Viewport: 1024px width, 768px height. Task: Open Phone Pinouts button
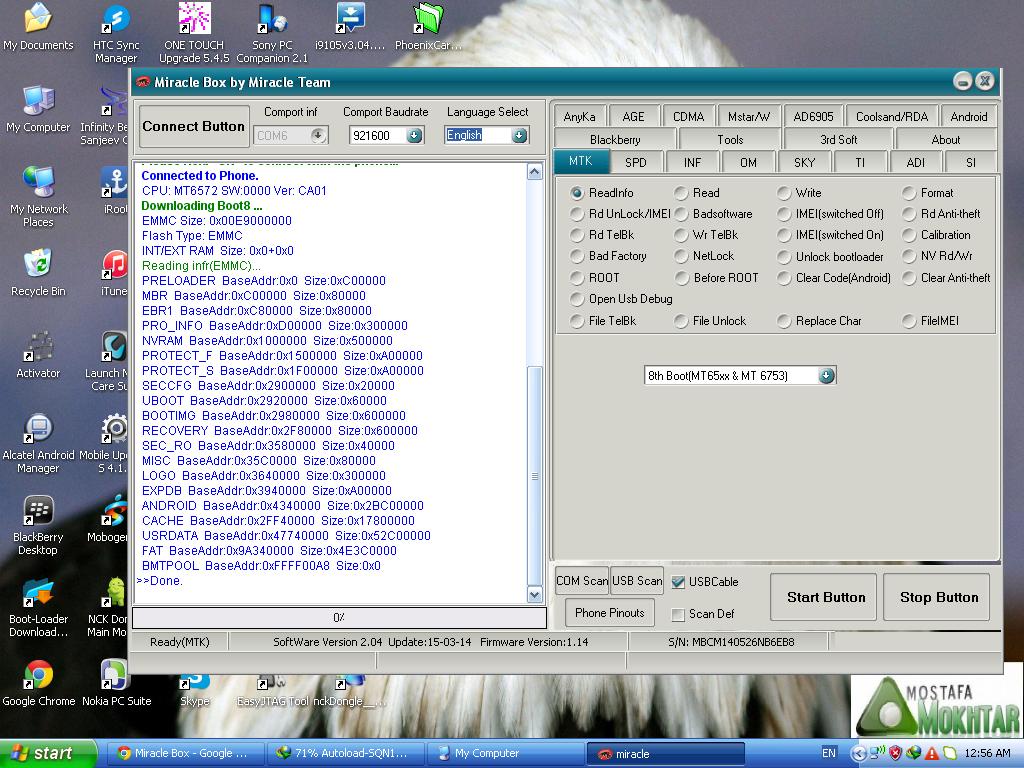[609, 613]
